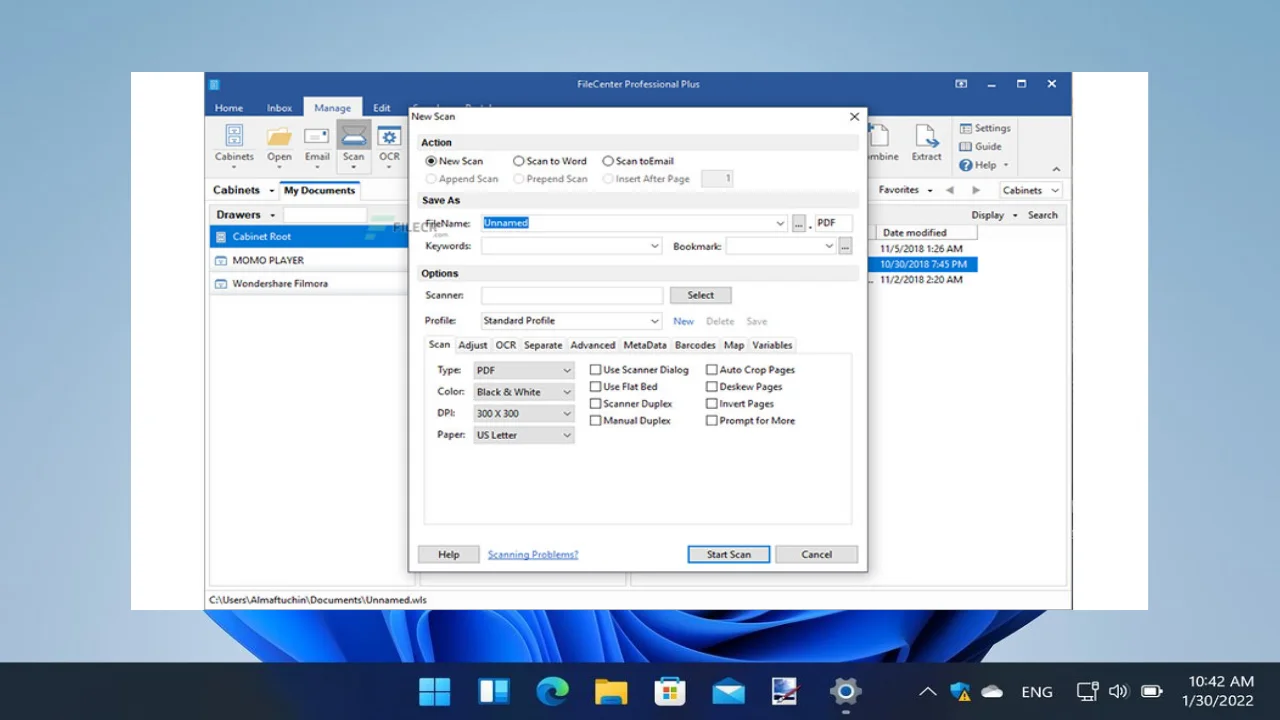Click the PDF extension field
This screenshot has width=1280, height=720.
tap(834, 223)
